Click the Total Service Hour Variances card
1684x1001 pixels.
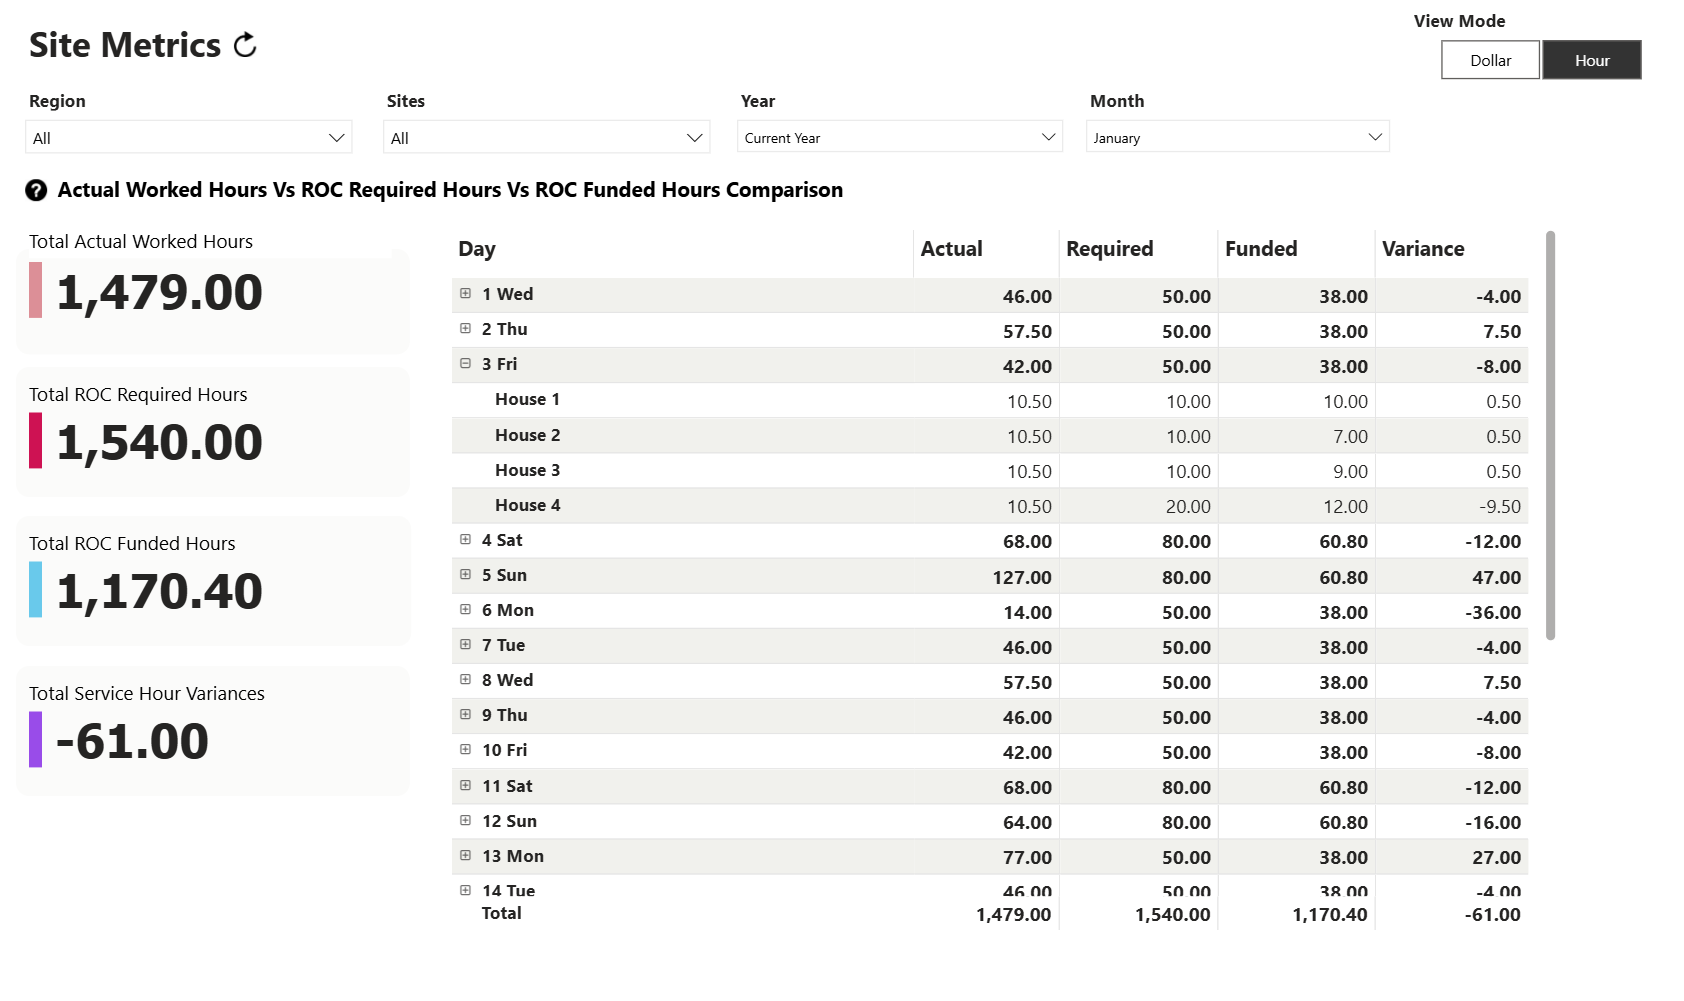[x=213, y=730]
